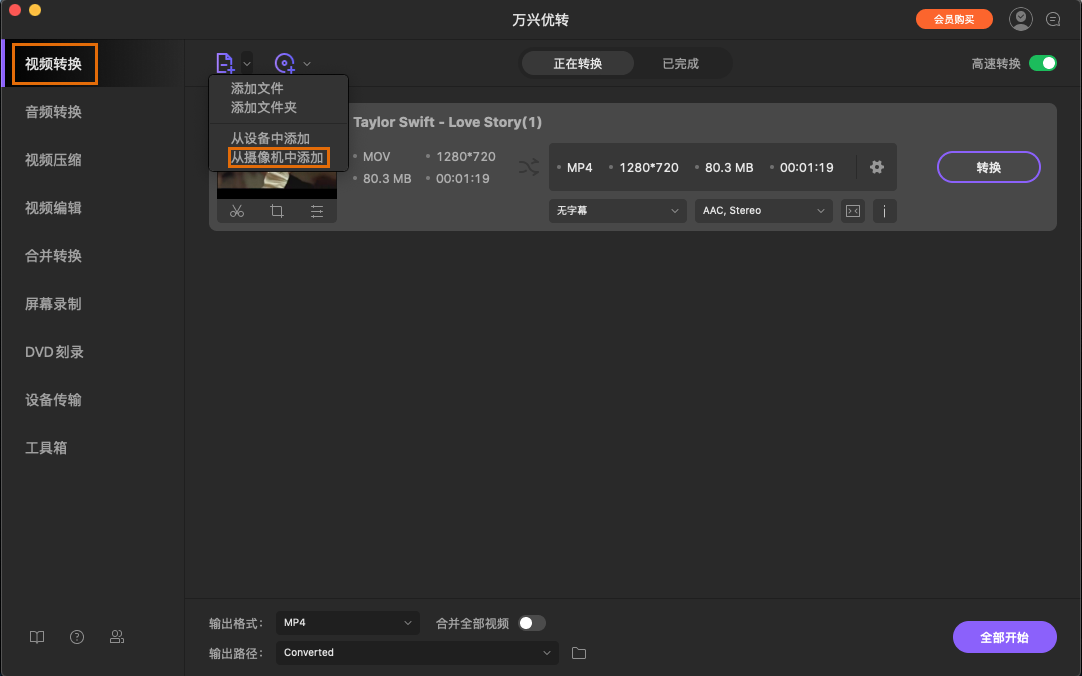Open the add files icon in the toolbar
Screen dimensions: 1082x676
coord(225,62)
